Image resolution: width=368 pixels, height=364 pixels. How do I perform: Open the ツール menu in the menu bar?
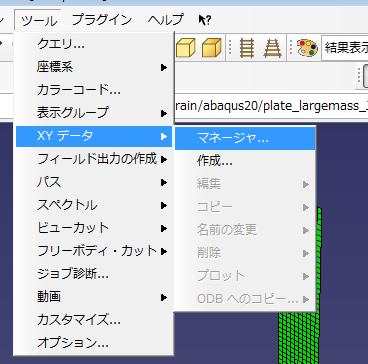pos(38,20)
